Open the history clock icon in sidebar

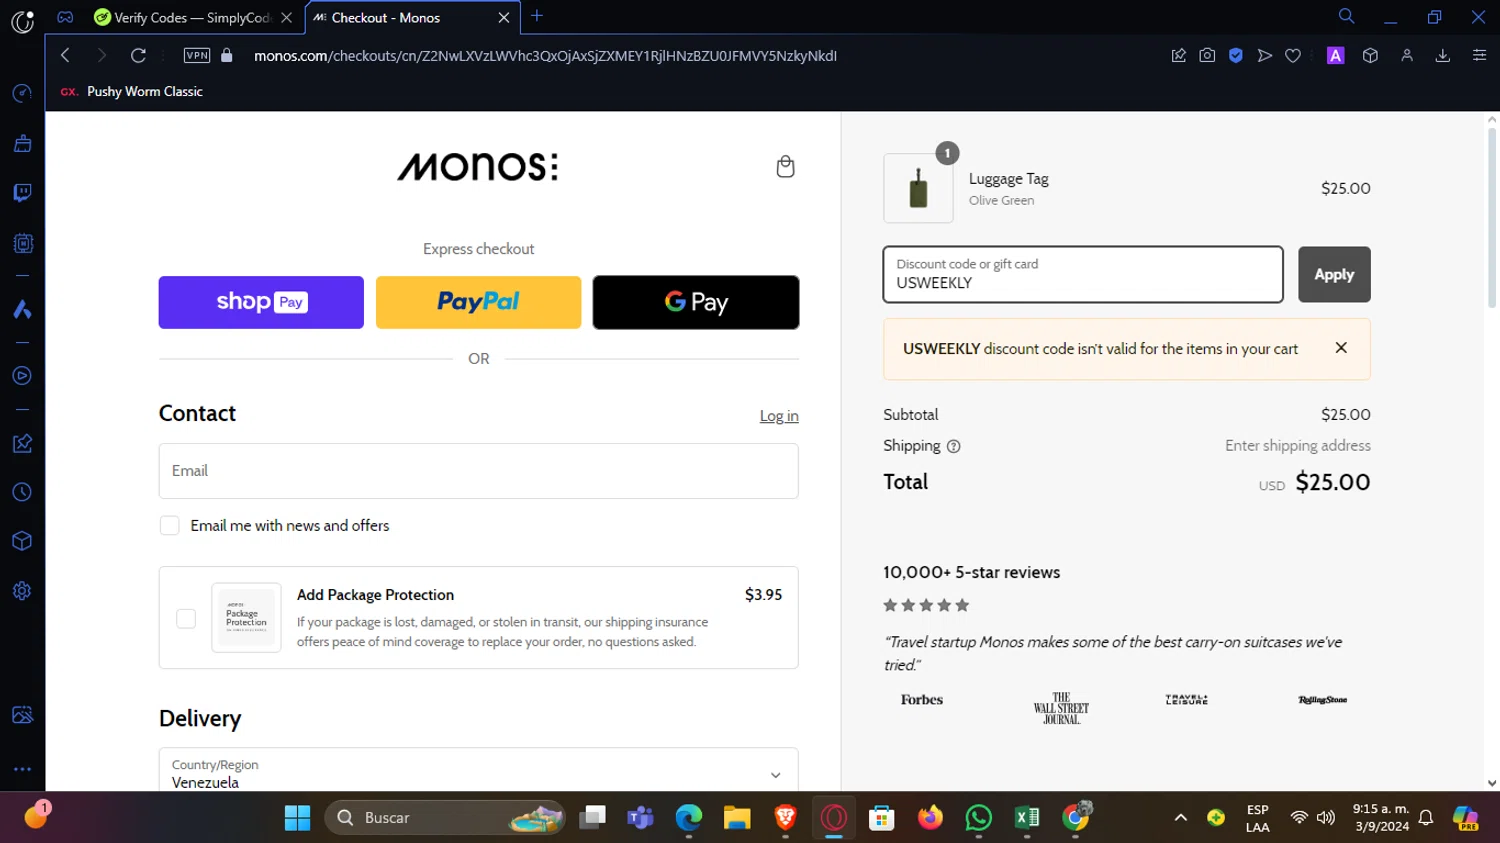[22, 492]
